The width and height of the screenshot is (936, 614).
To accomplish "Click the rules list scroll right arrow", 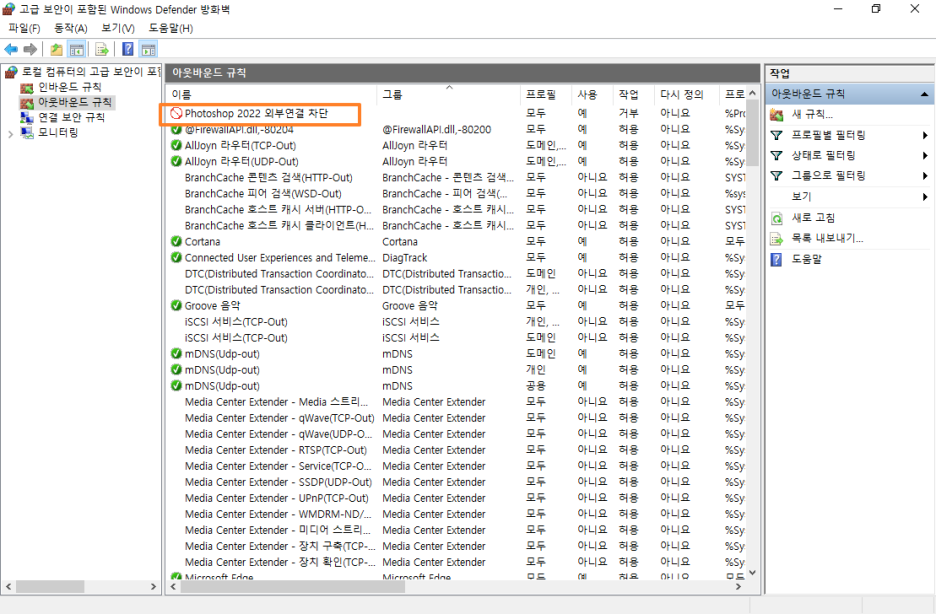I will [739, 587].
